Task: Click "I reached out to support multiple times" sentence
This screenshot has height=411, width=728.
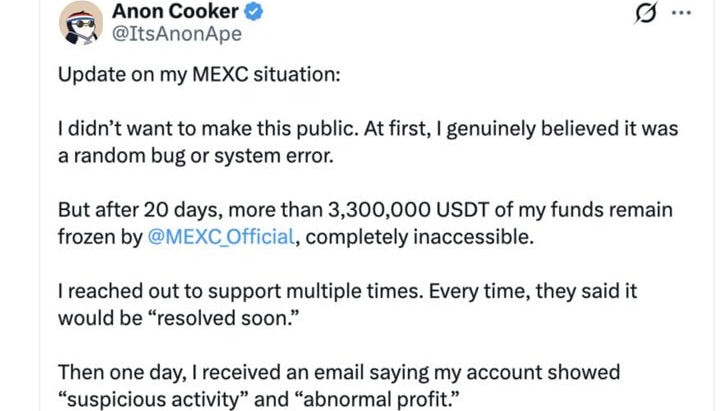Action: point(240,291)
